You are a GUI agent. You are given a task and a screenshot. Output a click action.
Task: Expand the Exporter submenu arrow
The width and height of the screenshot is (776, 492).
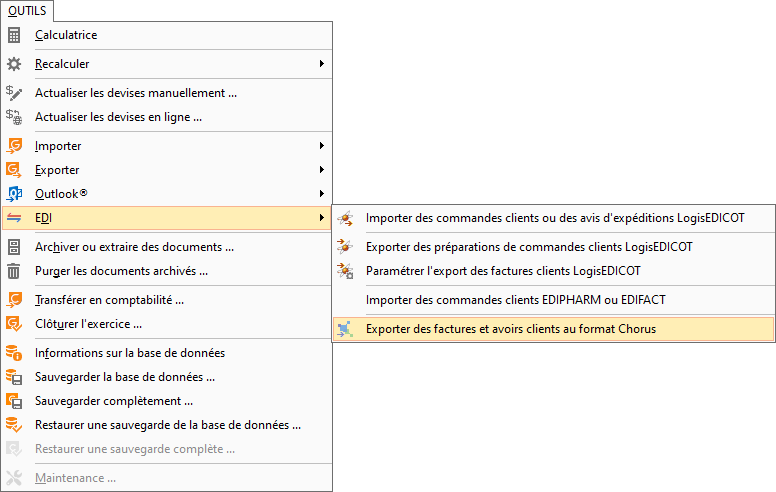pos(322,170)
